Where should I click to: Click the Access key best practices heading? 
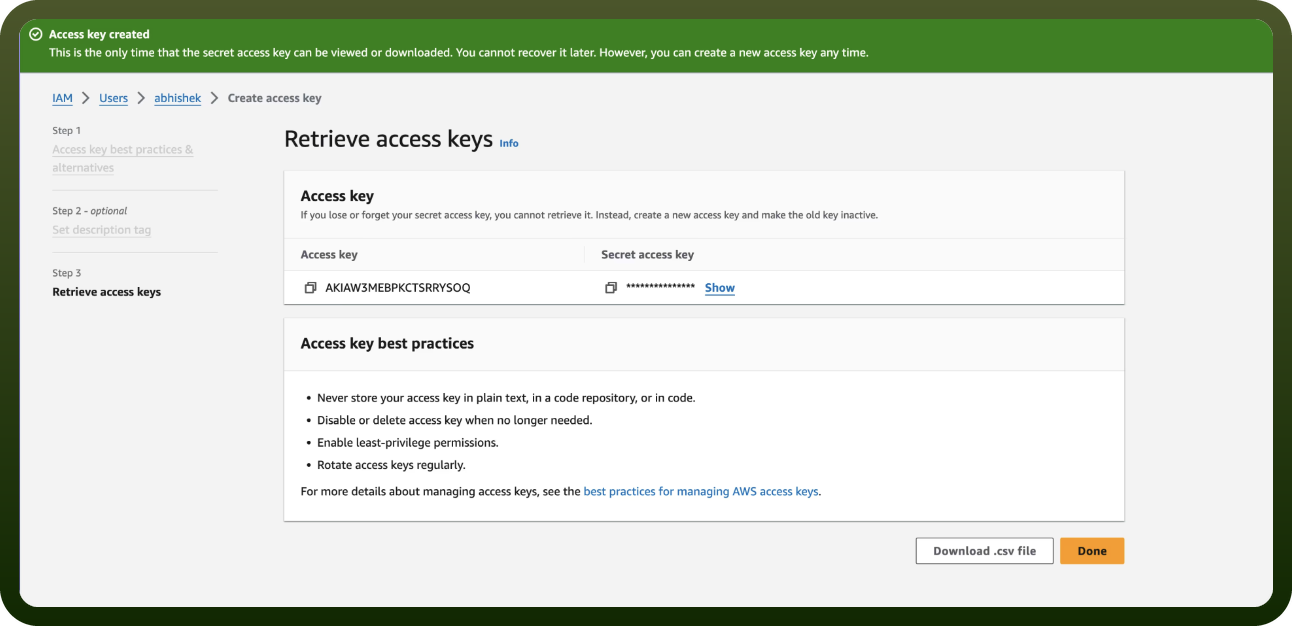[387, 343]
